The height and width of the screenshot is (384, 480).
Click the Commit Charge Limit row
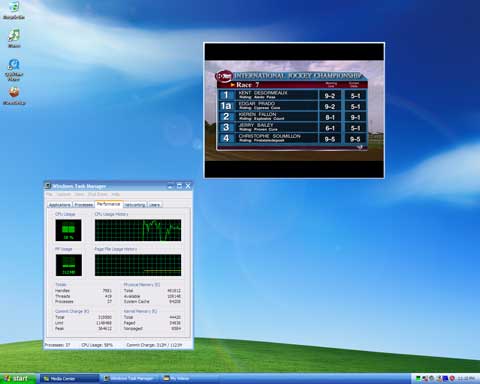(x=83, y=323)
